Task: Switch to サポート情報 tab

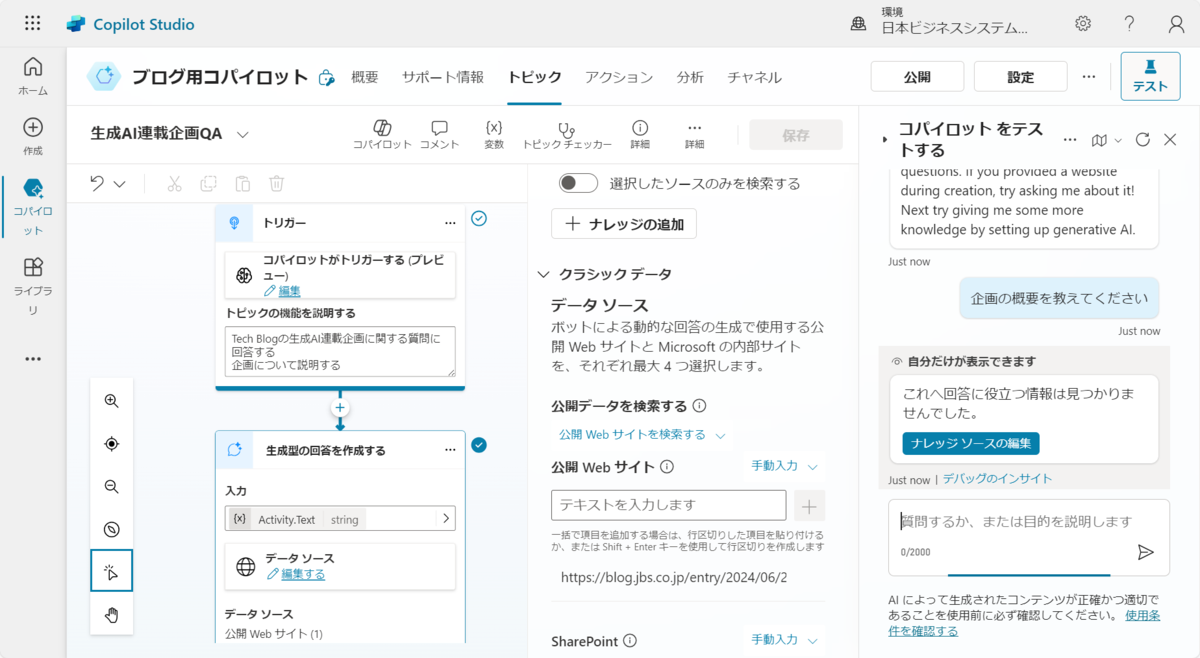Action: pyautogui.click(x=443, y=77)
